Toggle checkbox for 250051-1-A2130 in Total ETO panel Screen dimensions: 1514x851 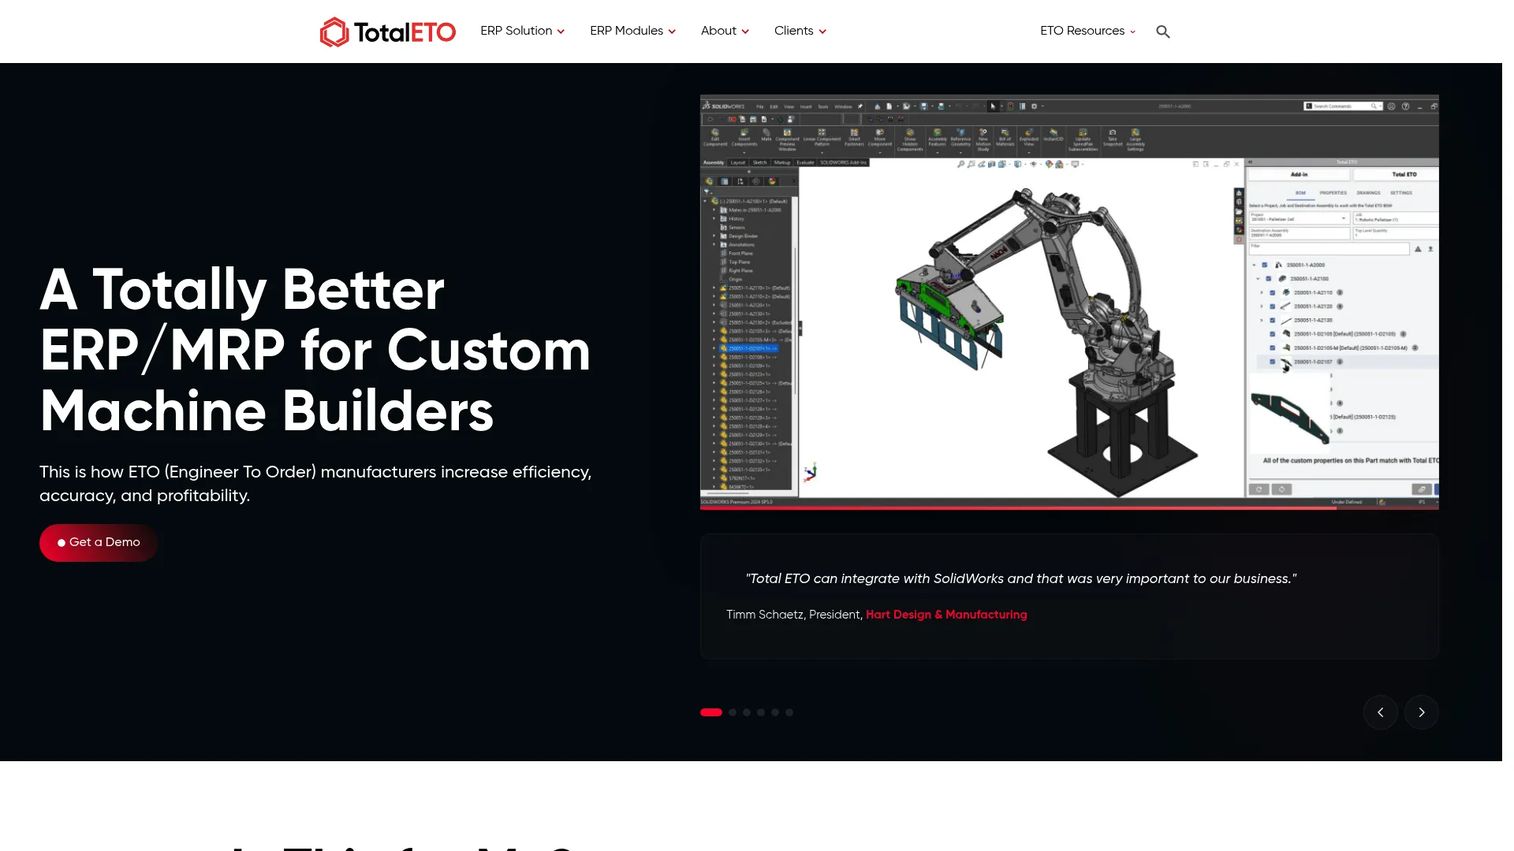pos(1272,320)
